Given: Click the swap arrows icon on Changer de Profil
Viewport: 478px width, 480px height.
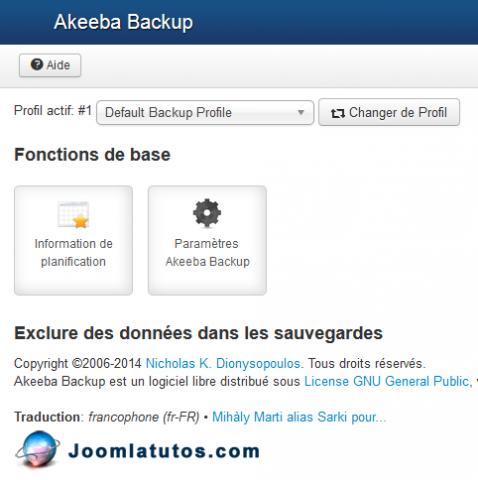Looking at the screenshot, I should pos(338,113).
